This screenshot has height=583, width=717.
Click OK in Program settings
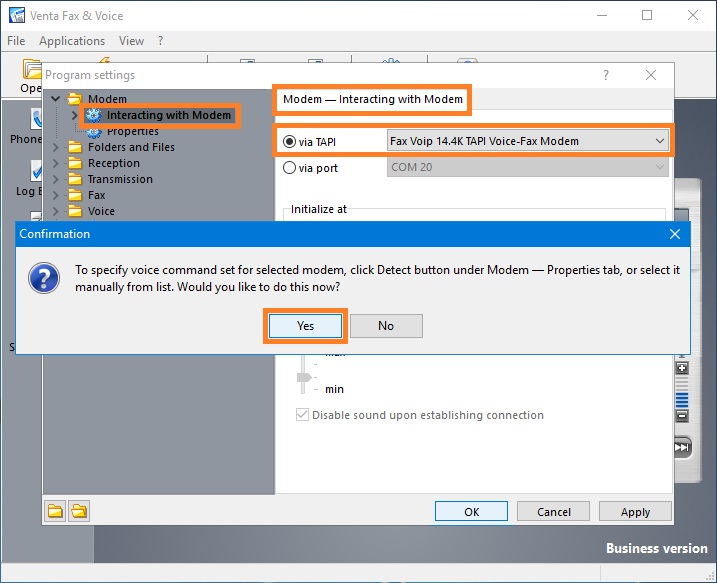click(x=471, y=512)
